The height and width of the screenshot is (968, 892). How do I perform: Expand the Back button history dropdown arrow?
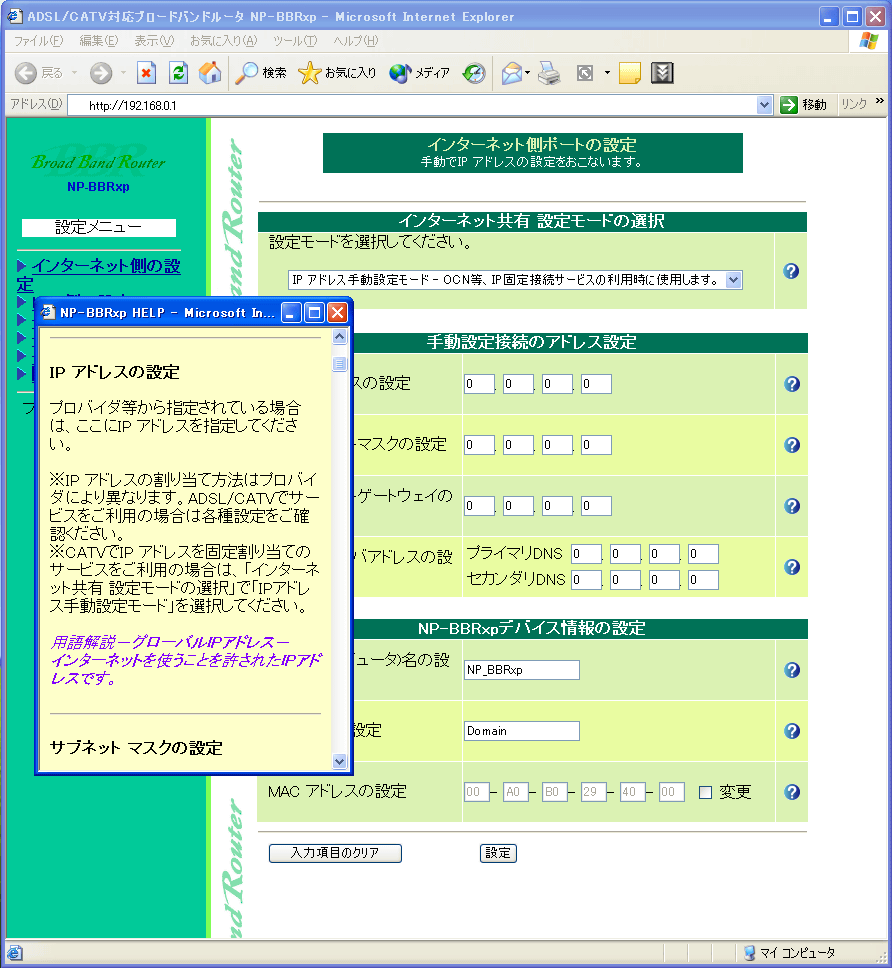(x=73, y=73)
